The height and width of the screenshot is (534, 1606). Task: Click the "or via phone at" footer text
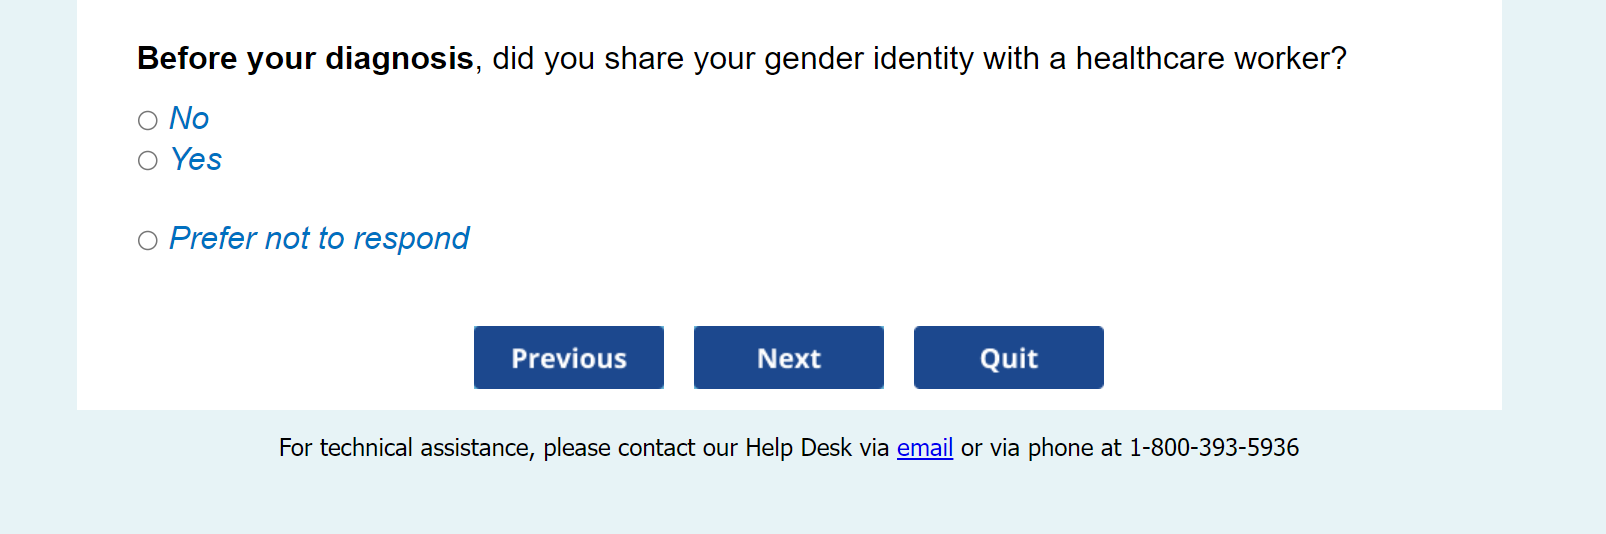click(1041, 448)
